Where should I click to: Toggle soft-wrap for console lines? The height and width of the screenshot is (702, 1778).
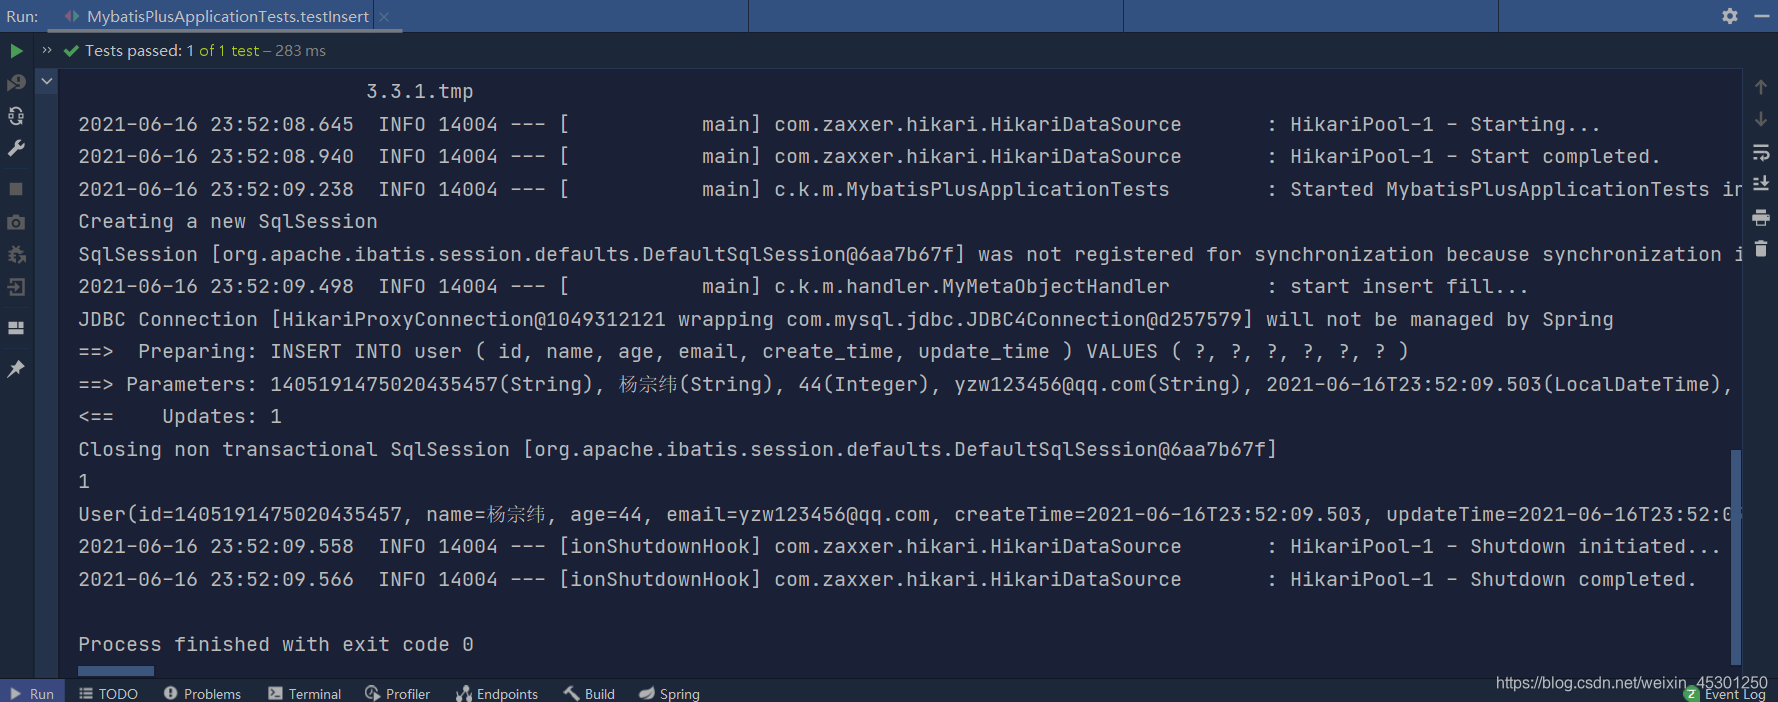point(1761,152)
